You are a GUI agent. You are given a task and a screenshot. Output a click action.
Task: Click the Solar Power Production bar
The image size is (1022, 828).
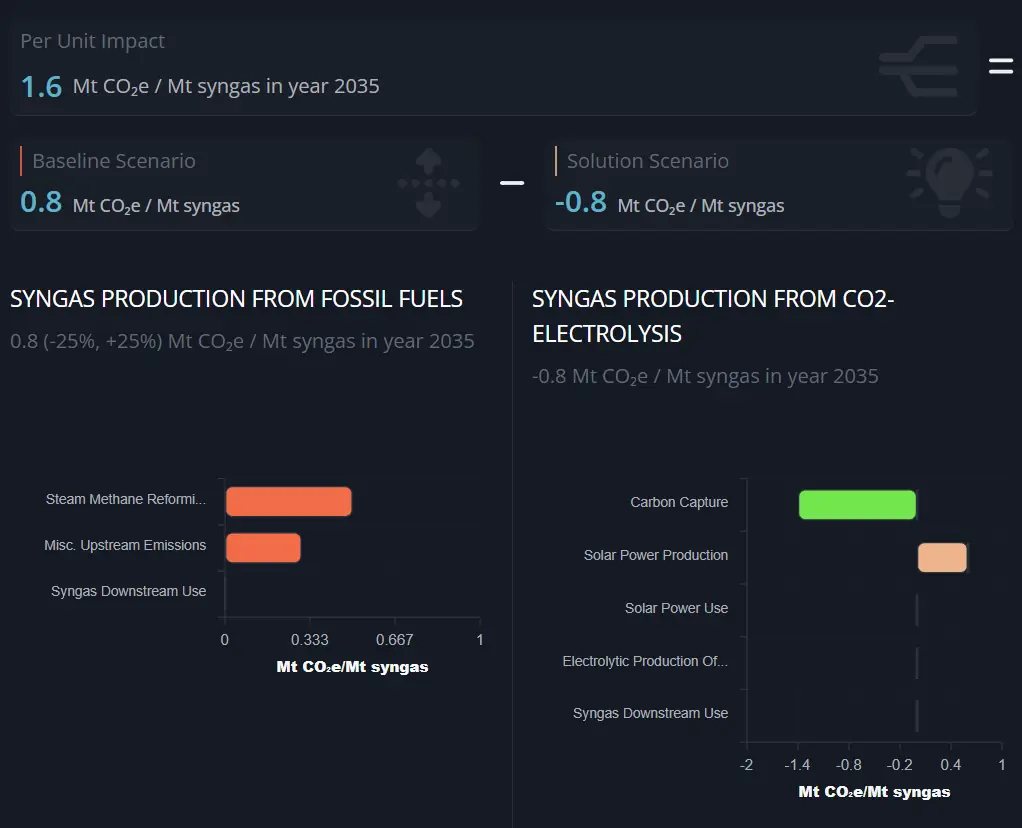click(x=942, y=557)
